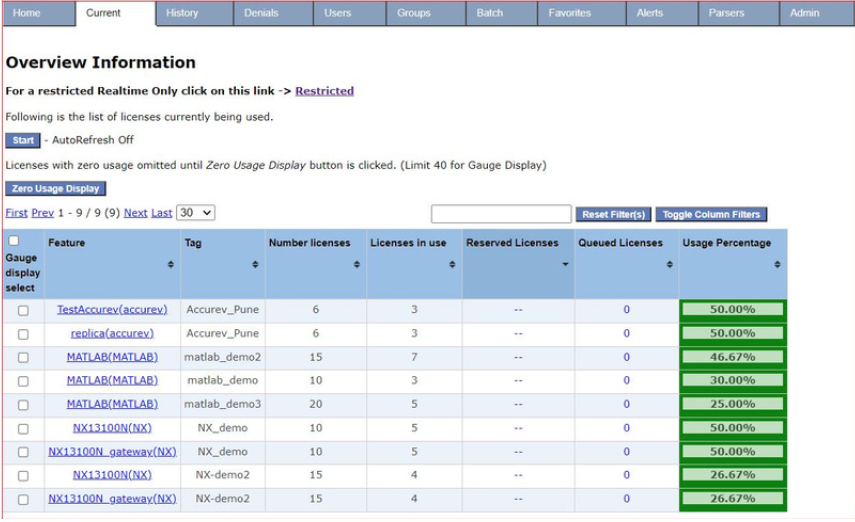
Task: Enable gauge checkbox for NX13100N(NX) NX_demo row
Action: (23, 428)
